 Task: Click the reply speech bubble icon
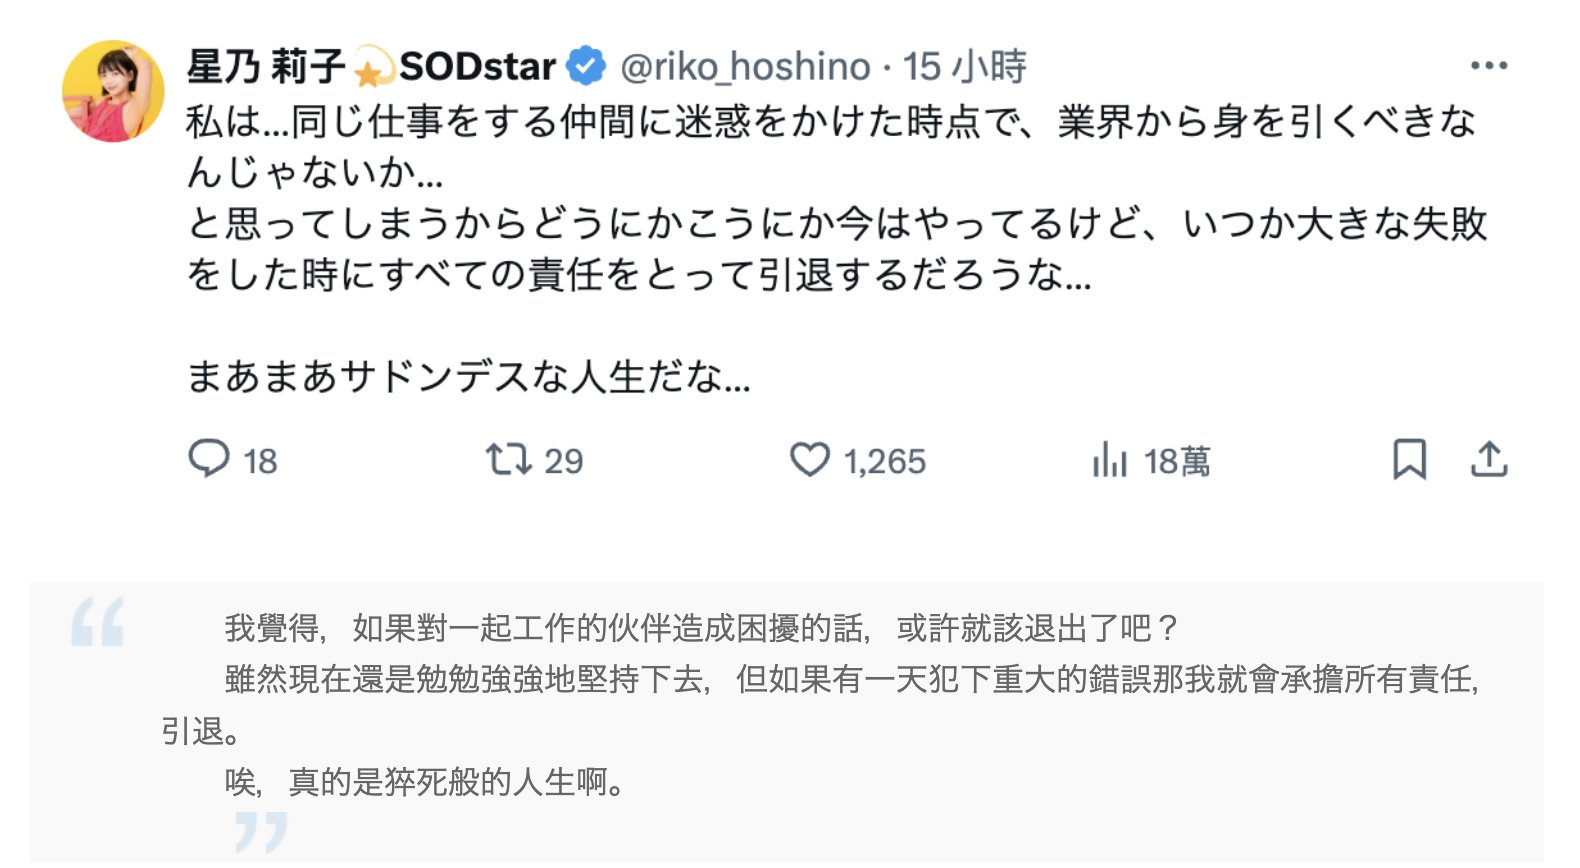[209, 459]
